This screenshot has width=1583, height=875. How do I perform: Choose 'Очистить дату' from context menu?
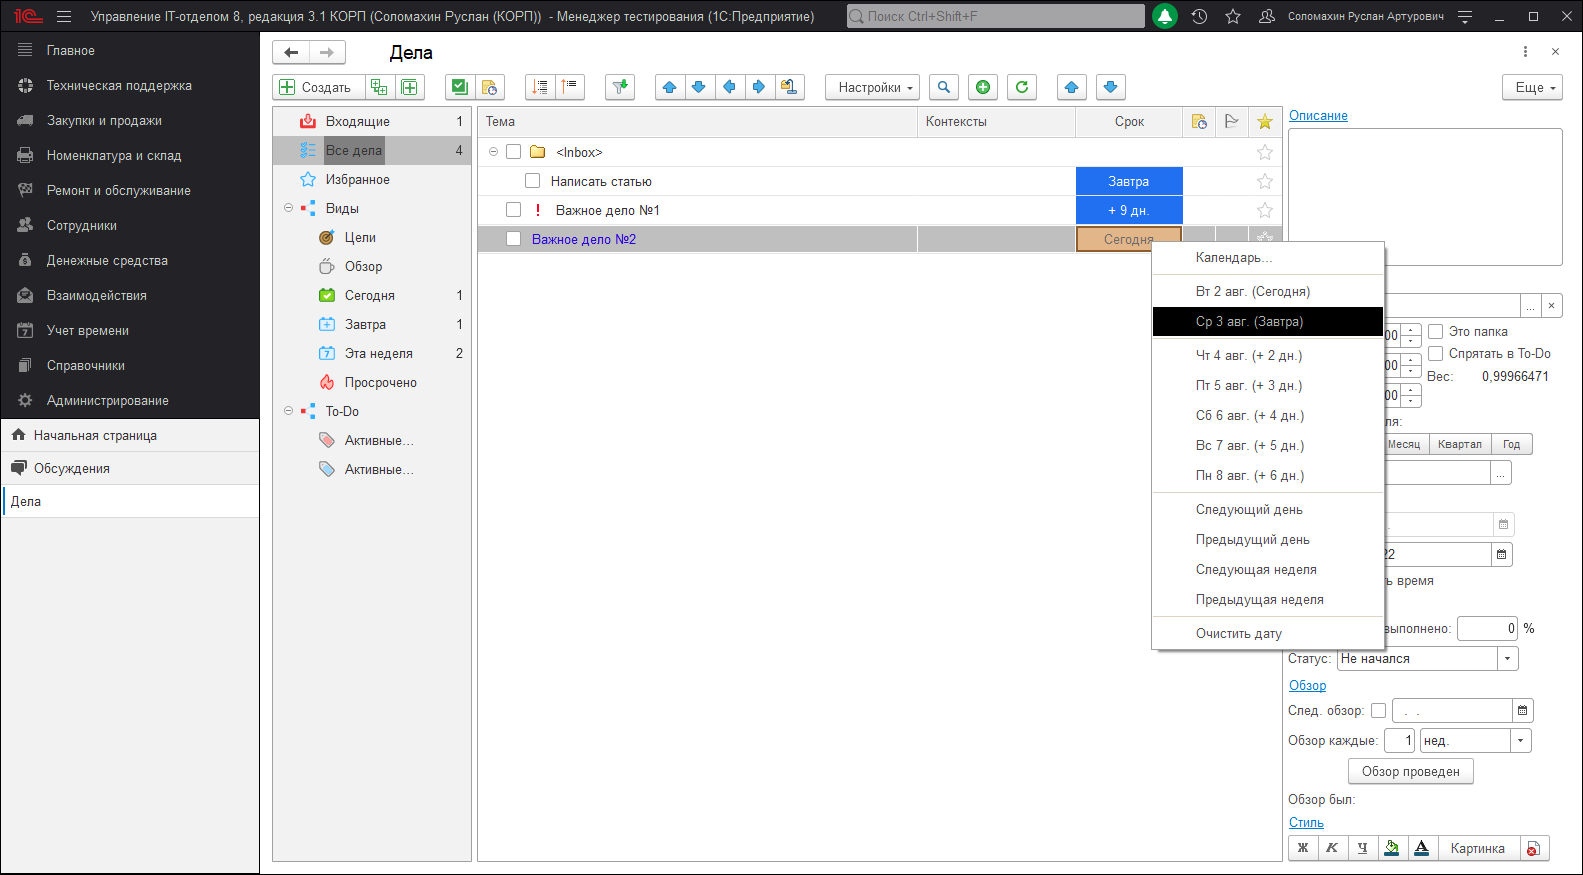coord(1238,633)
